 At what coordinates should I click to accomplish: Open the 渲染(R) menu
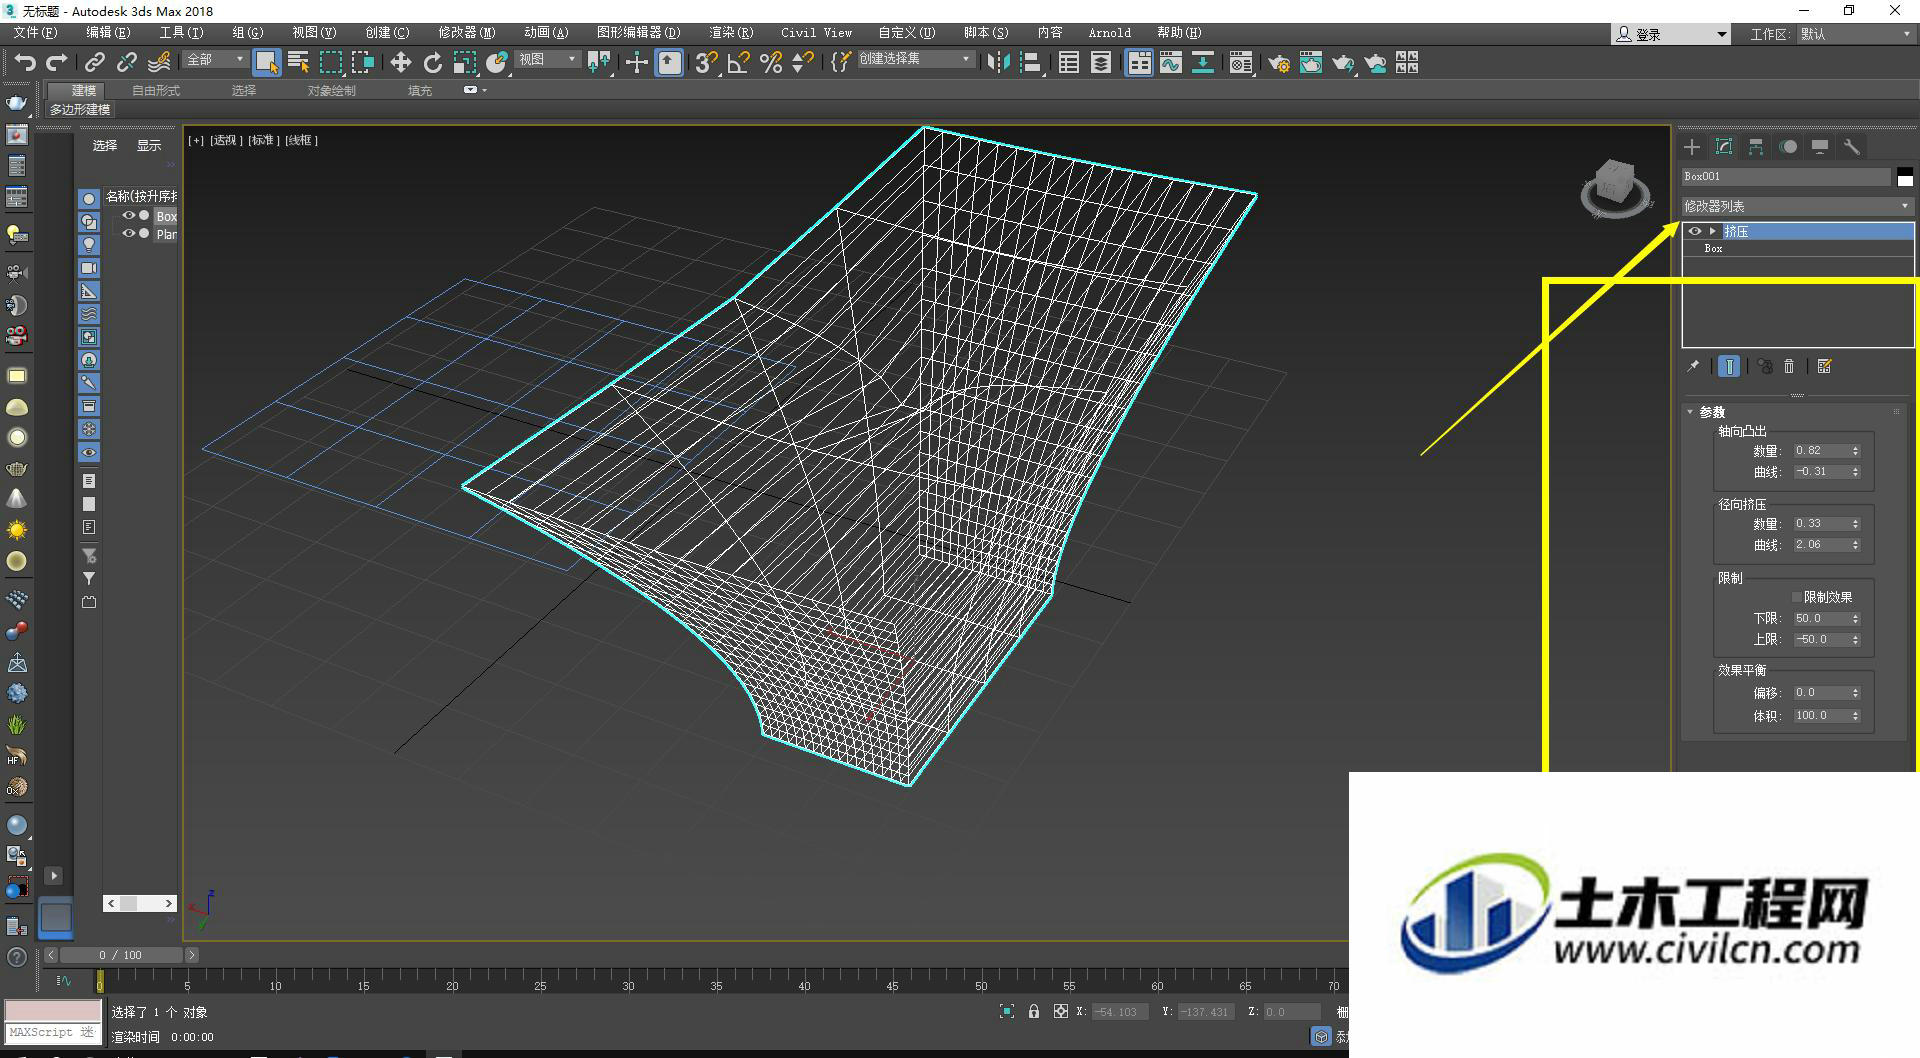click(731, 33)
